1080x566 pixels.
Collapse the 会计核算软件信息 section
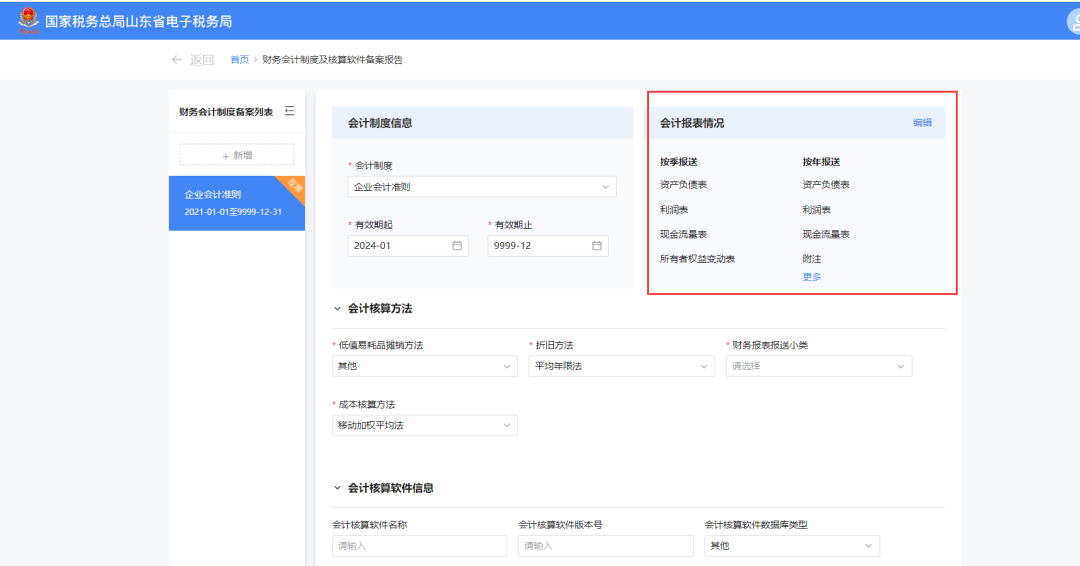(x=338, y=488)
